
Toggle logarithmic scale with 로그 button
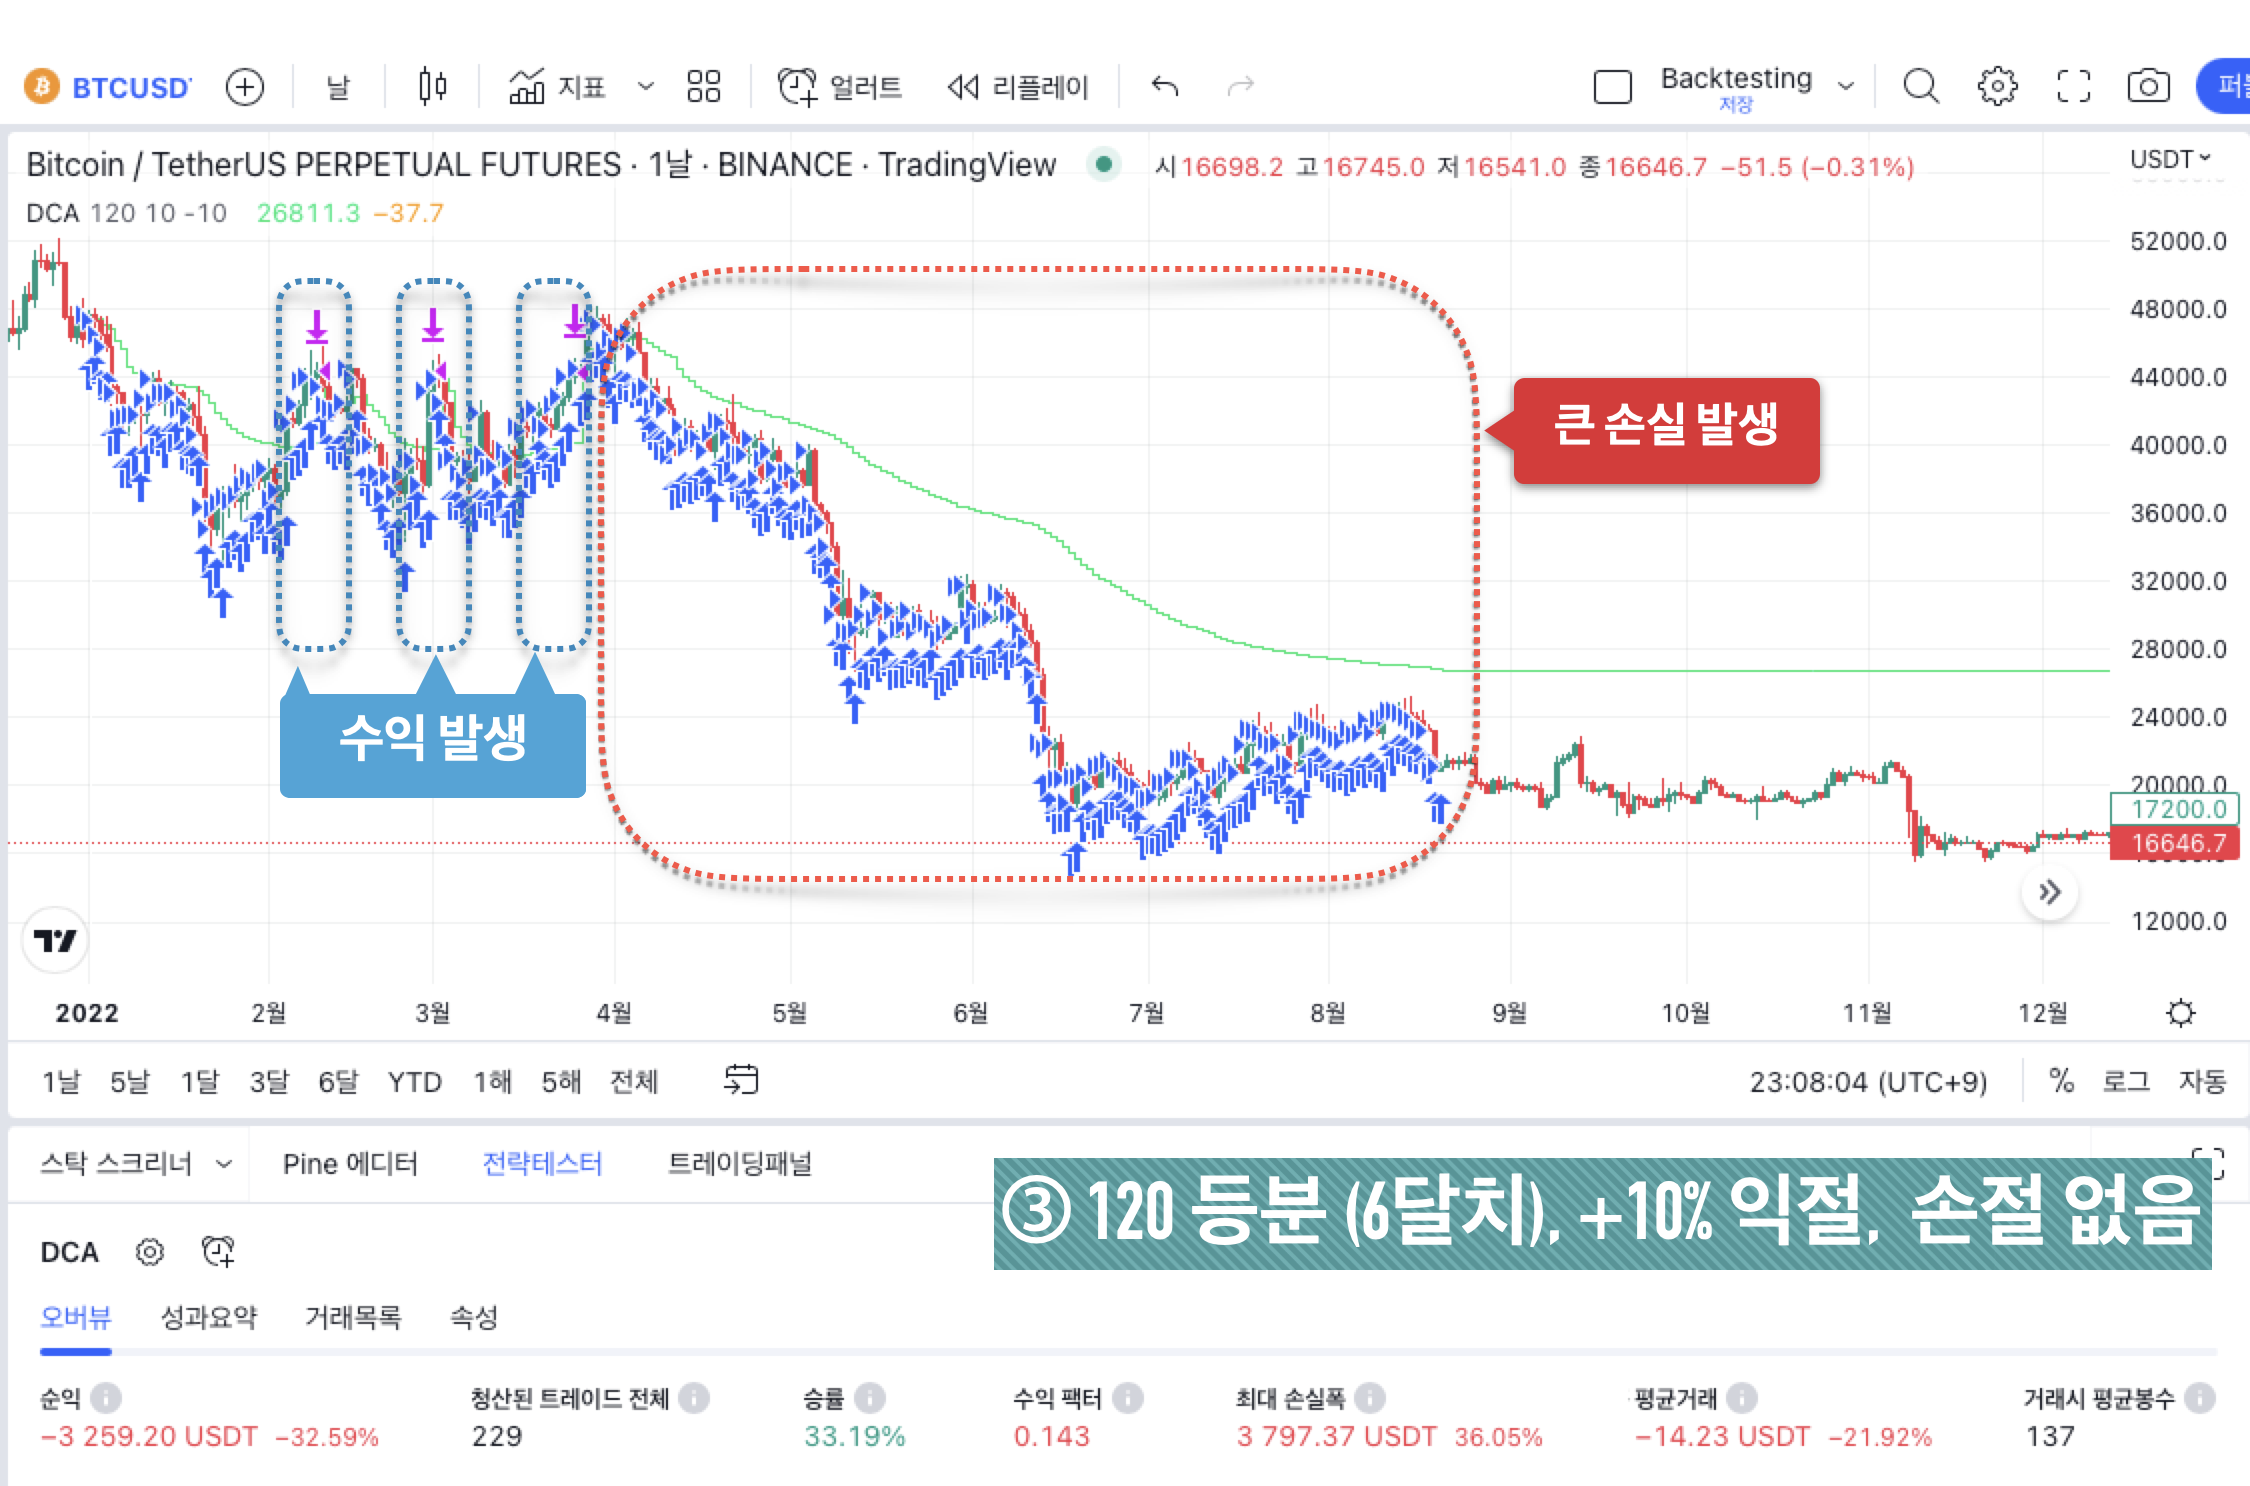(x=2126, y=1081)
